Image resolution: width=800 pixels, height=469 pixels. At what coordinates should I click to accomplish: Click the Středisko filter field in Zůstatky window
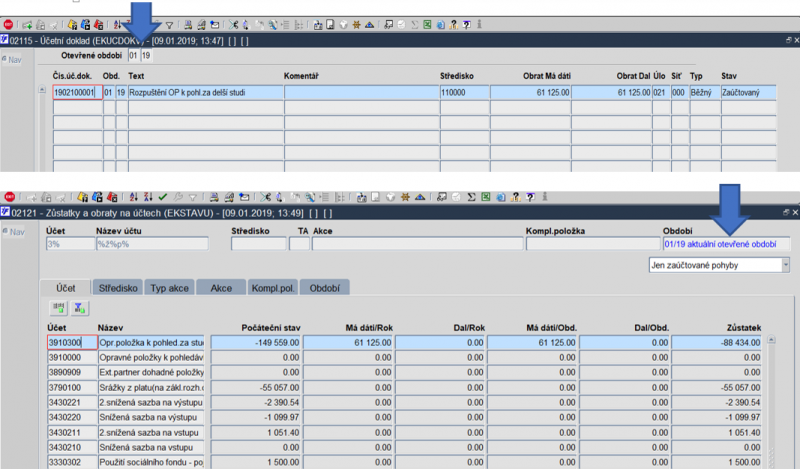click(x=259, y=244)
